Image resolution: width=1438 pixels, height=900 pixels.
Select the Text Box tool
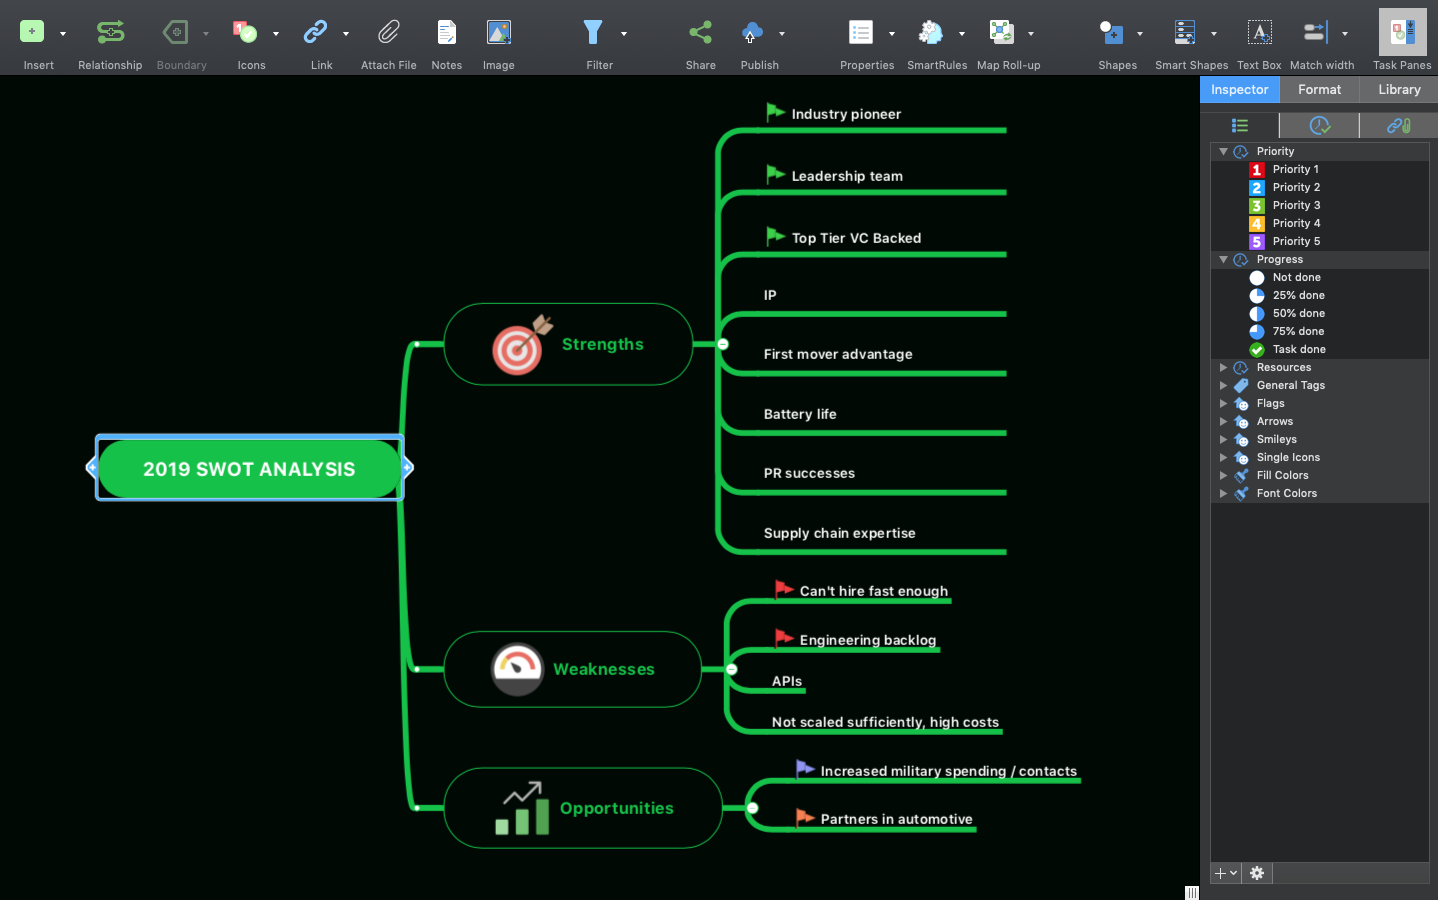point(1259,31)
